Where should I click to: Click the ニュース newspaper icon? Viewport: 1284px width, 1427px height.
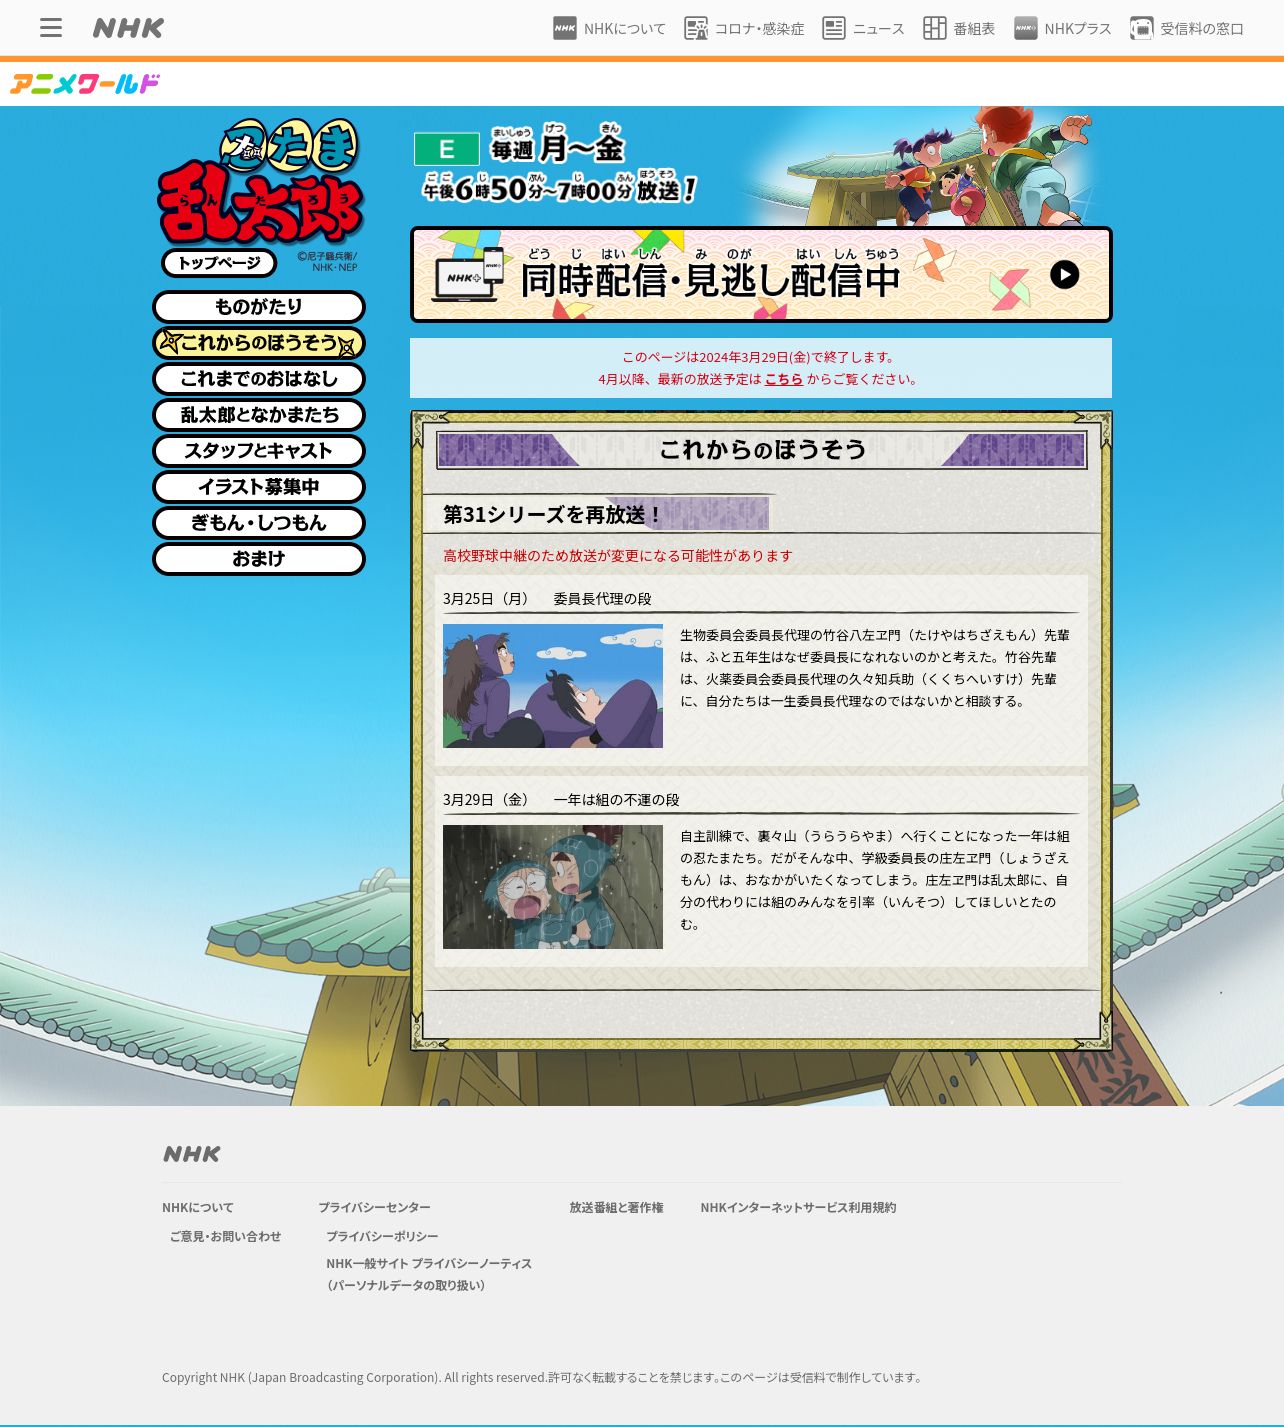click(x=834, y=28)
